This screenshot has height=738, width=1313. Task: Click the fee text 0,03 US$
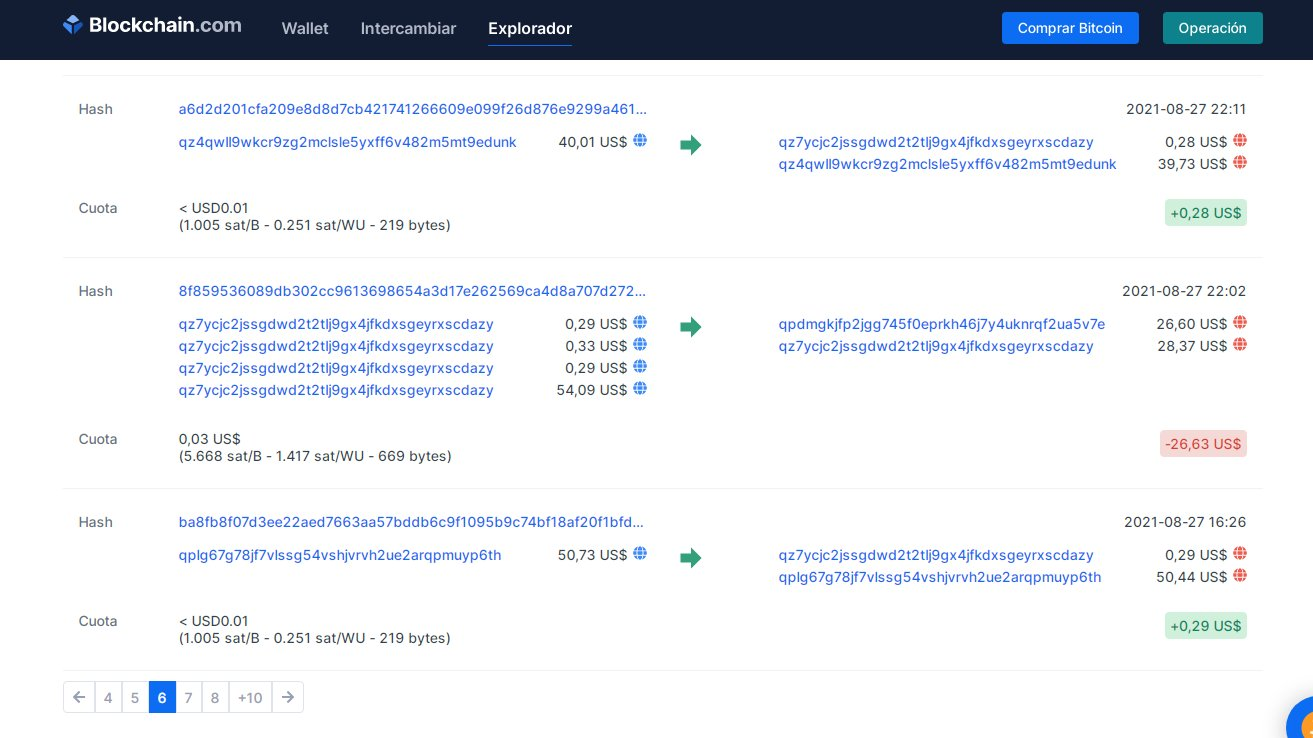(210, 439)
